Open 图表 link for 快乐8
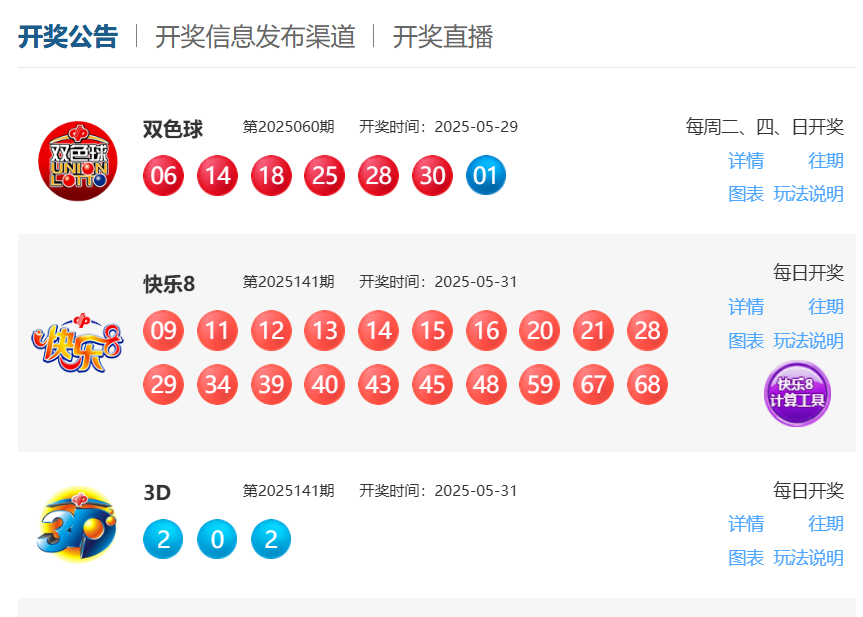Screen dimensions: 863x617 point(746,341)
